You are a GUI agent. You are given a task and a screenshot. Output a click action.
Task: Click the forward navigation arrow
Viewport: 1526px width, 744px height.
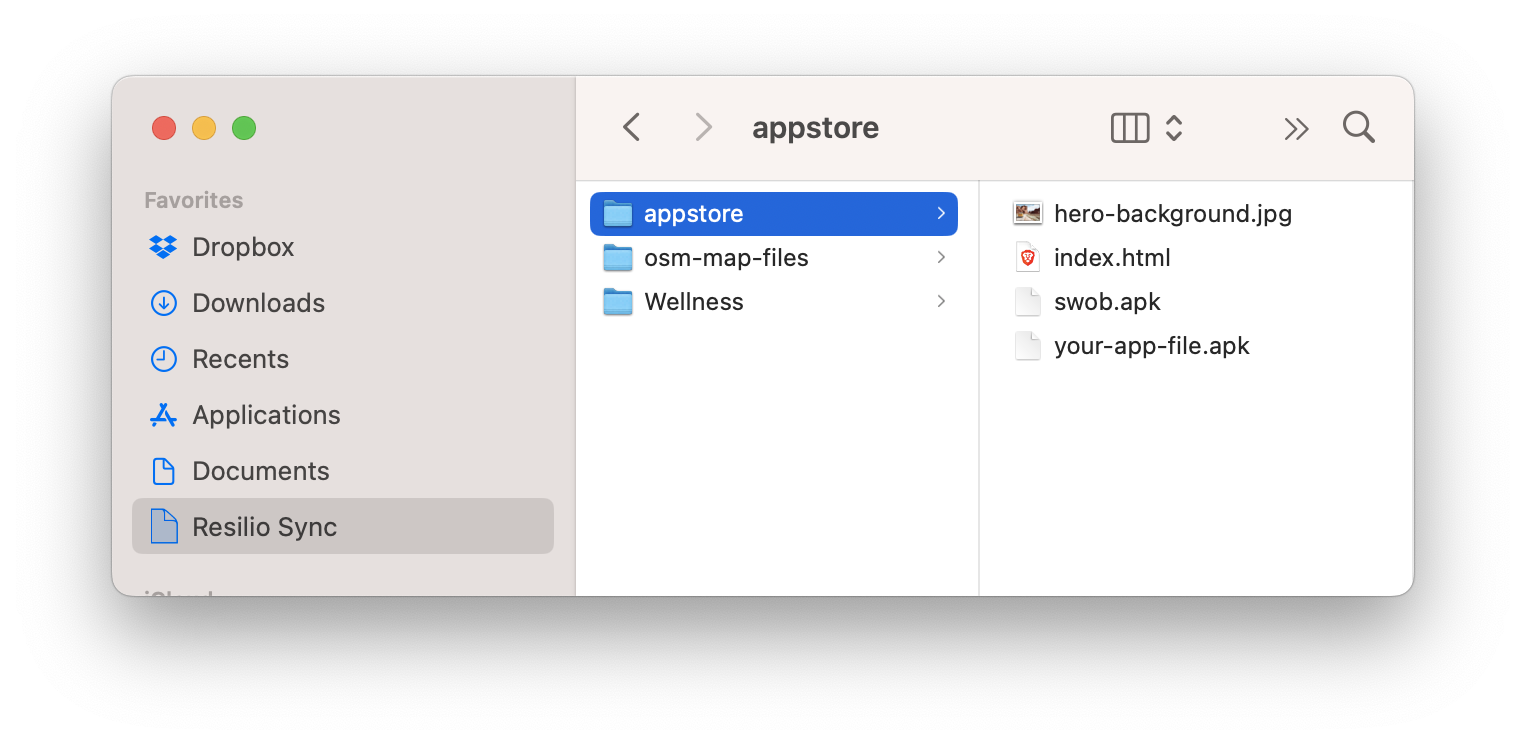pos(703,128)
